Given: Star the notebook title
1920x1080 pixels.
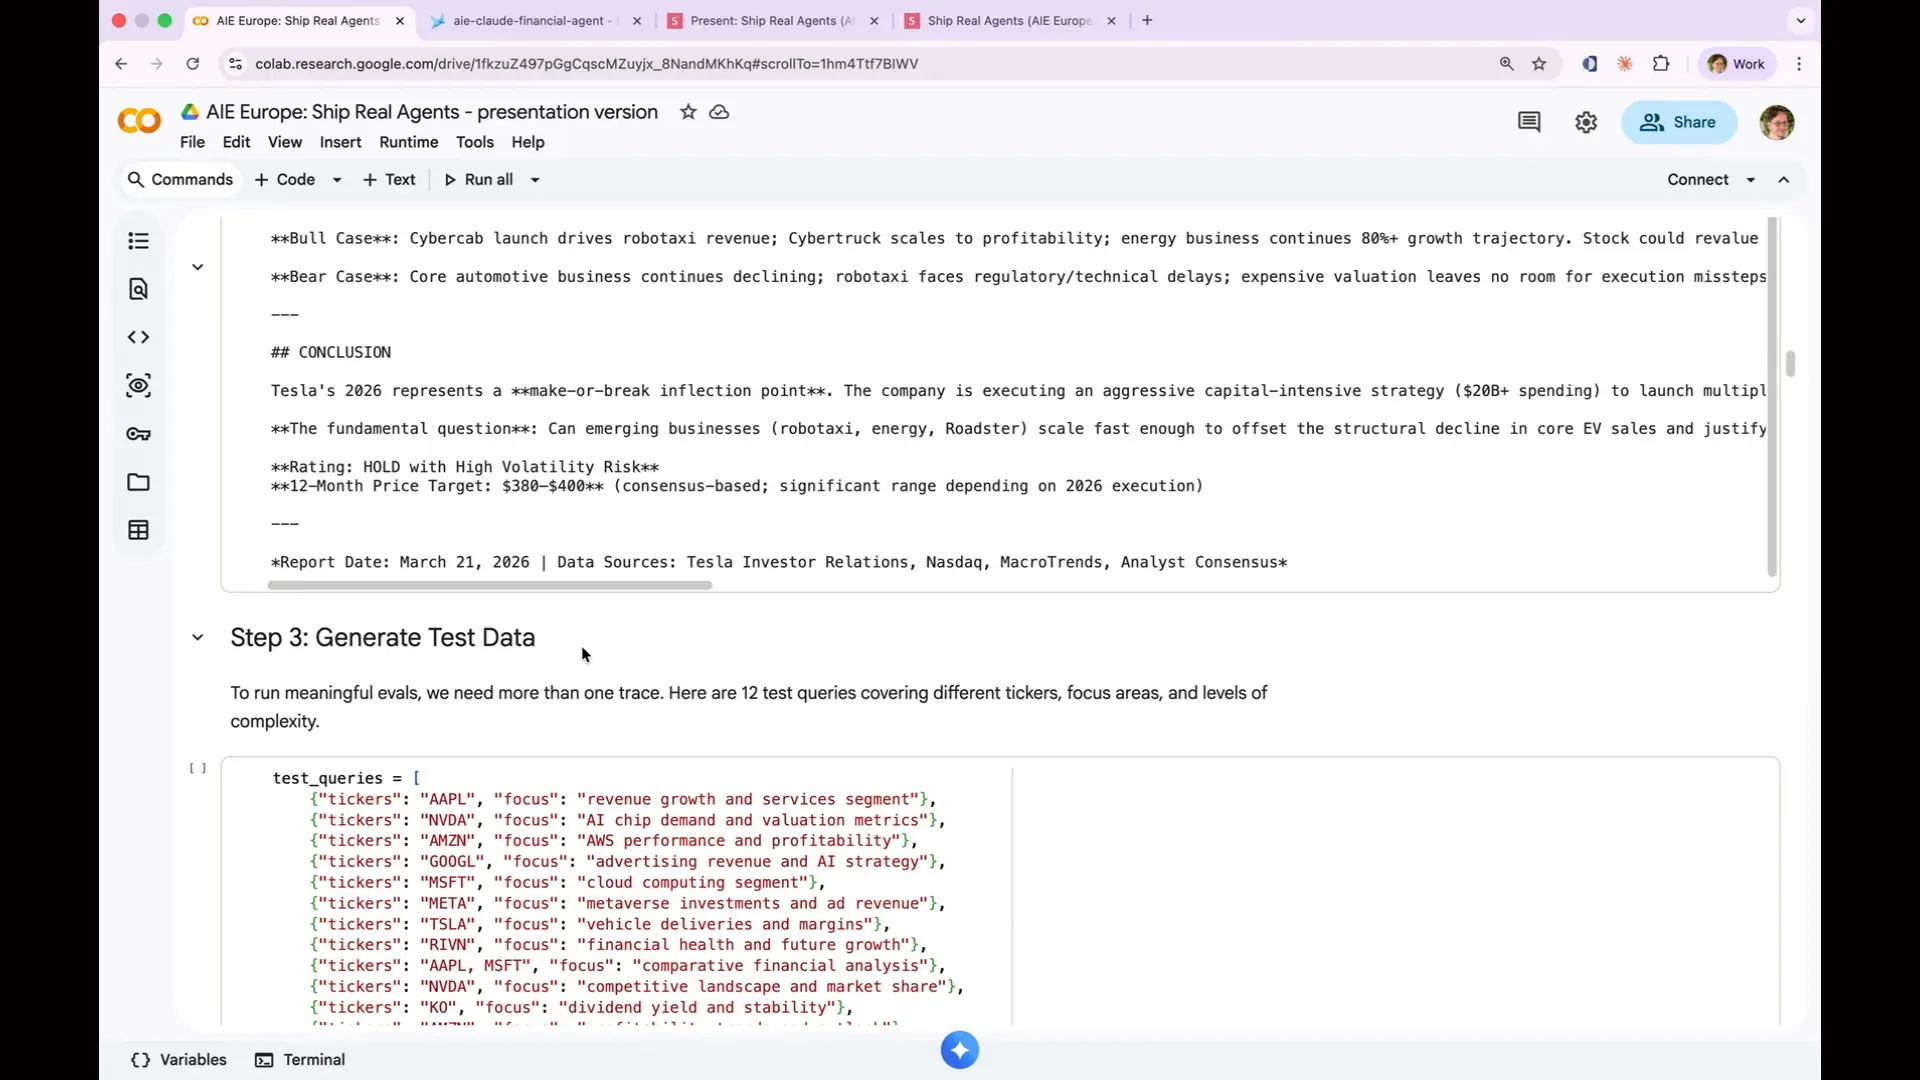Looking at the screenshot, I should [688, 112].
